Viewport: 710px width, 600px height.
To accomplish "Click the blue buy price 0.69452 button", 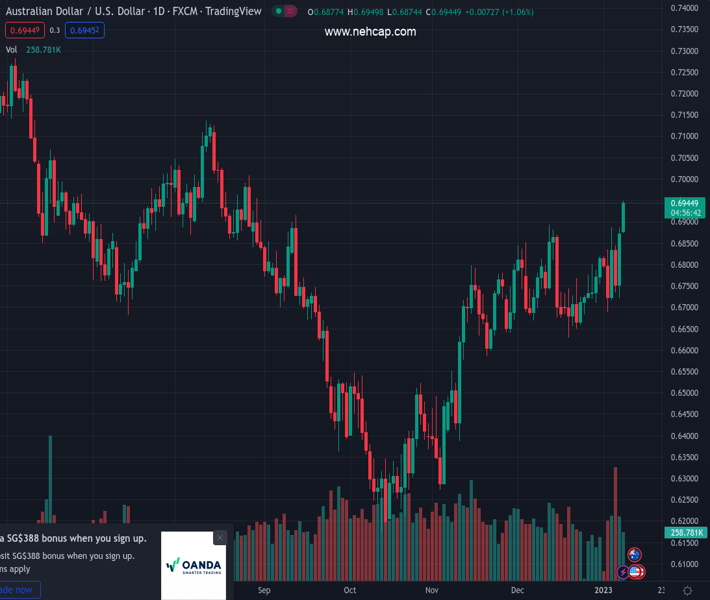I will tap(85, 30).
